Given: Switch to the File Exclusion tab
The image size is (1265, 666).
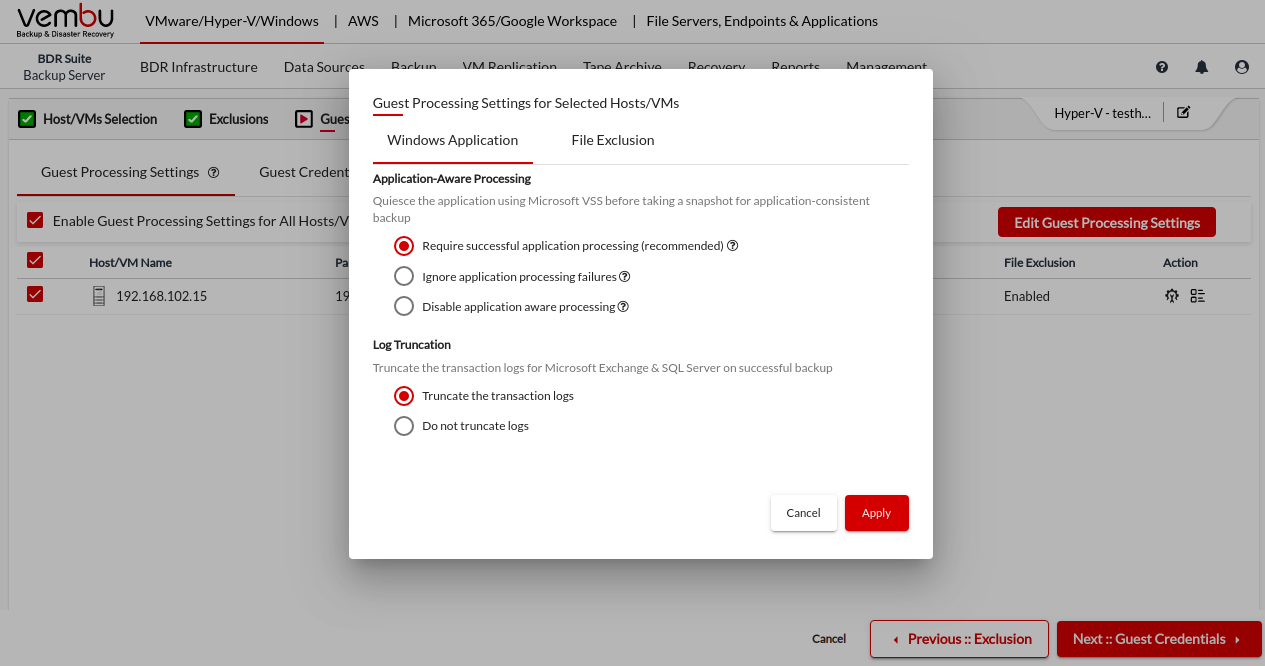Looking at the screenshot, I should coord(613,140).
